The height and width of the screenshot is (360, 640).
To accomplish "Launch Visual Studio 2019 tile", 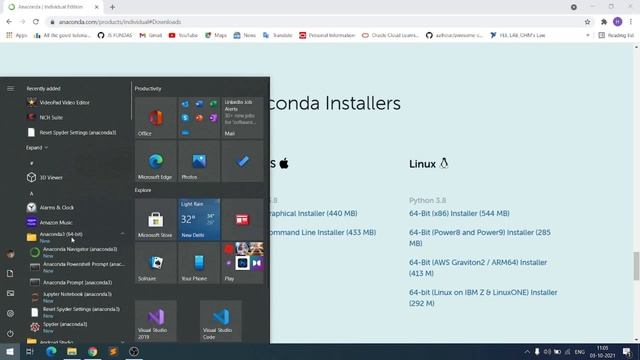I will (156, 321).
